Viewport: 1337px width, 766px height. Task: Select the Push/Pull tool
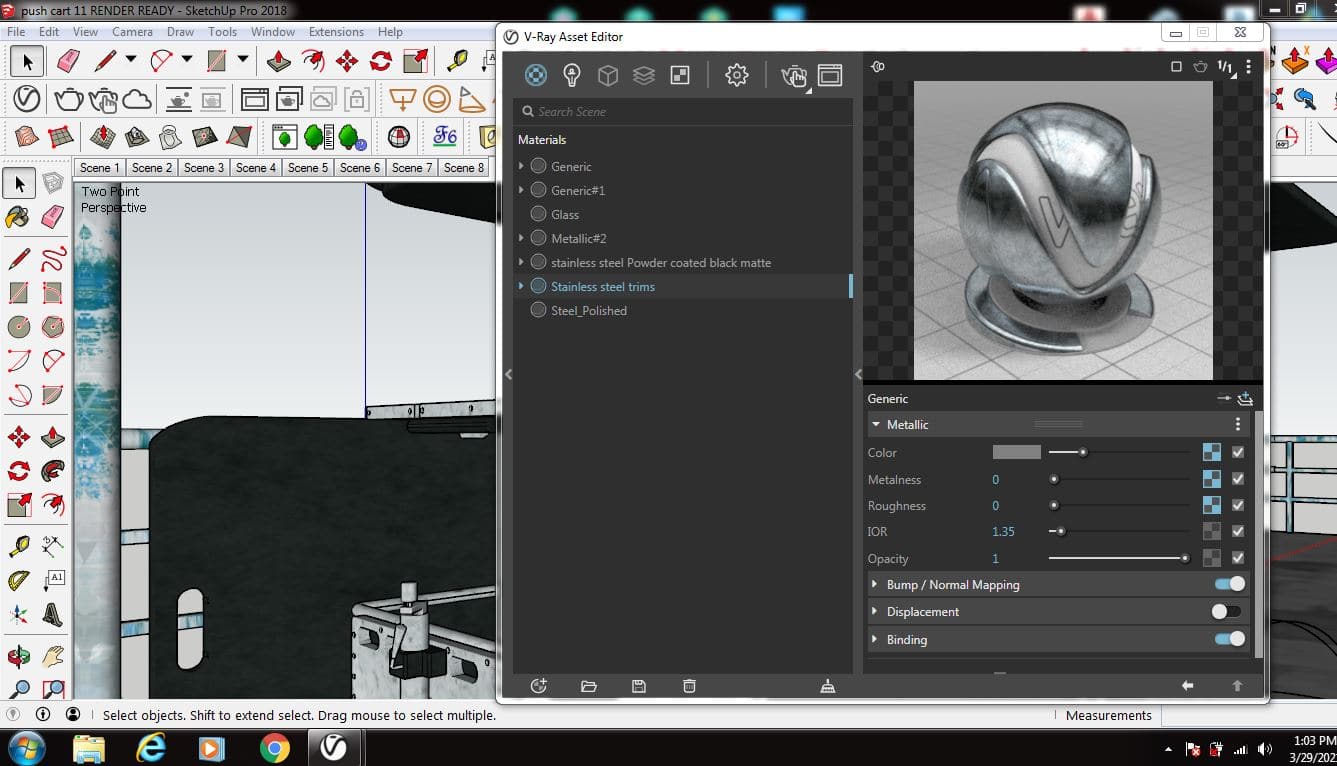click(x=278, y=61)
